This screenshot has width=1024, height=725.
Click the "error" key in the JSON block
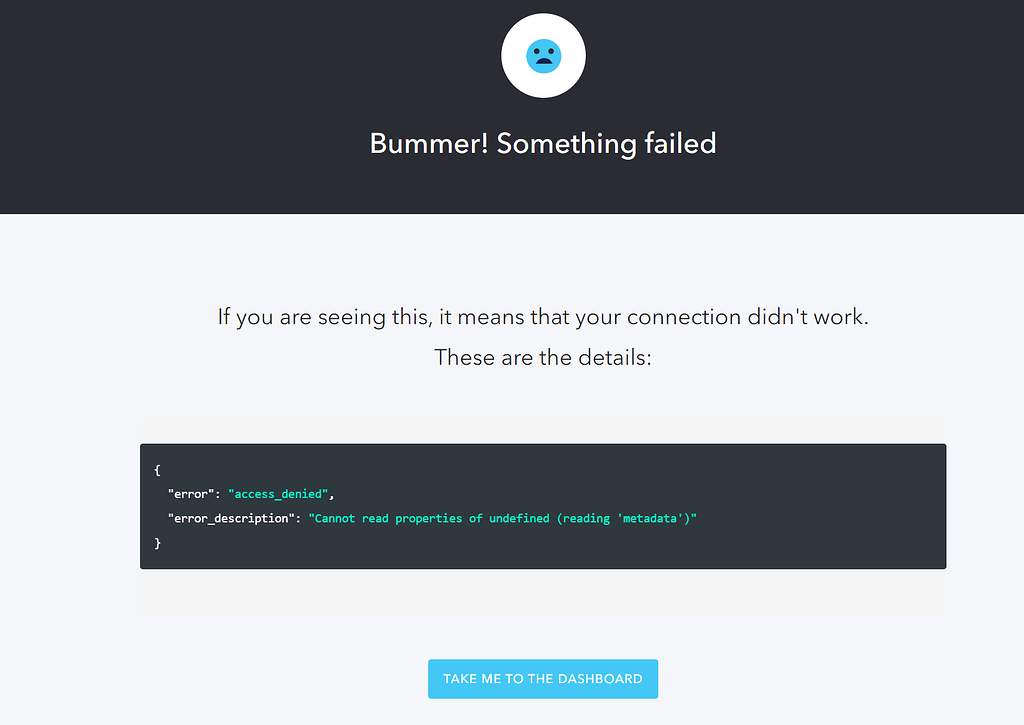coord(191,494)
